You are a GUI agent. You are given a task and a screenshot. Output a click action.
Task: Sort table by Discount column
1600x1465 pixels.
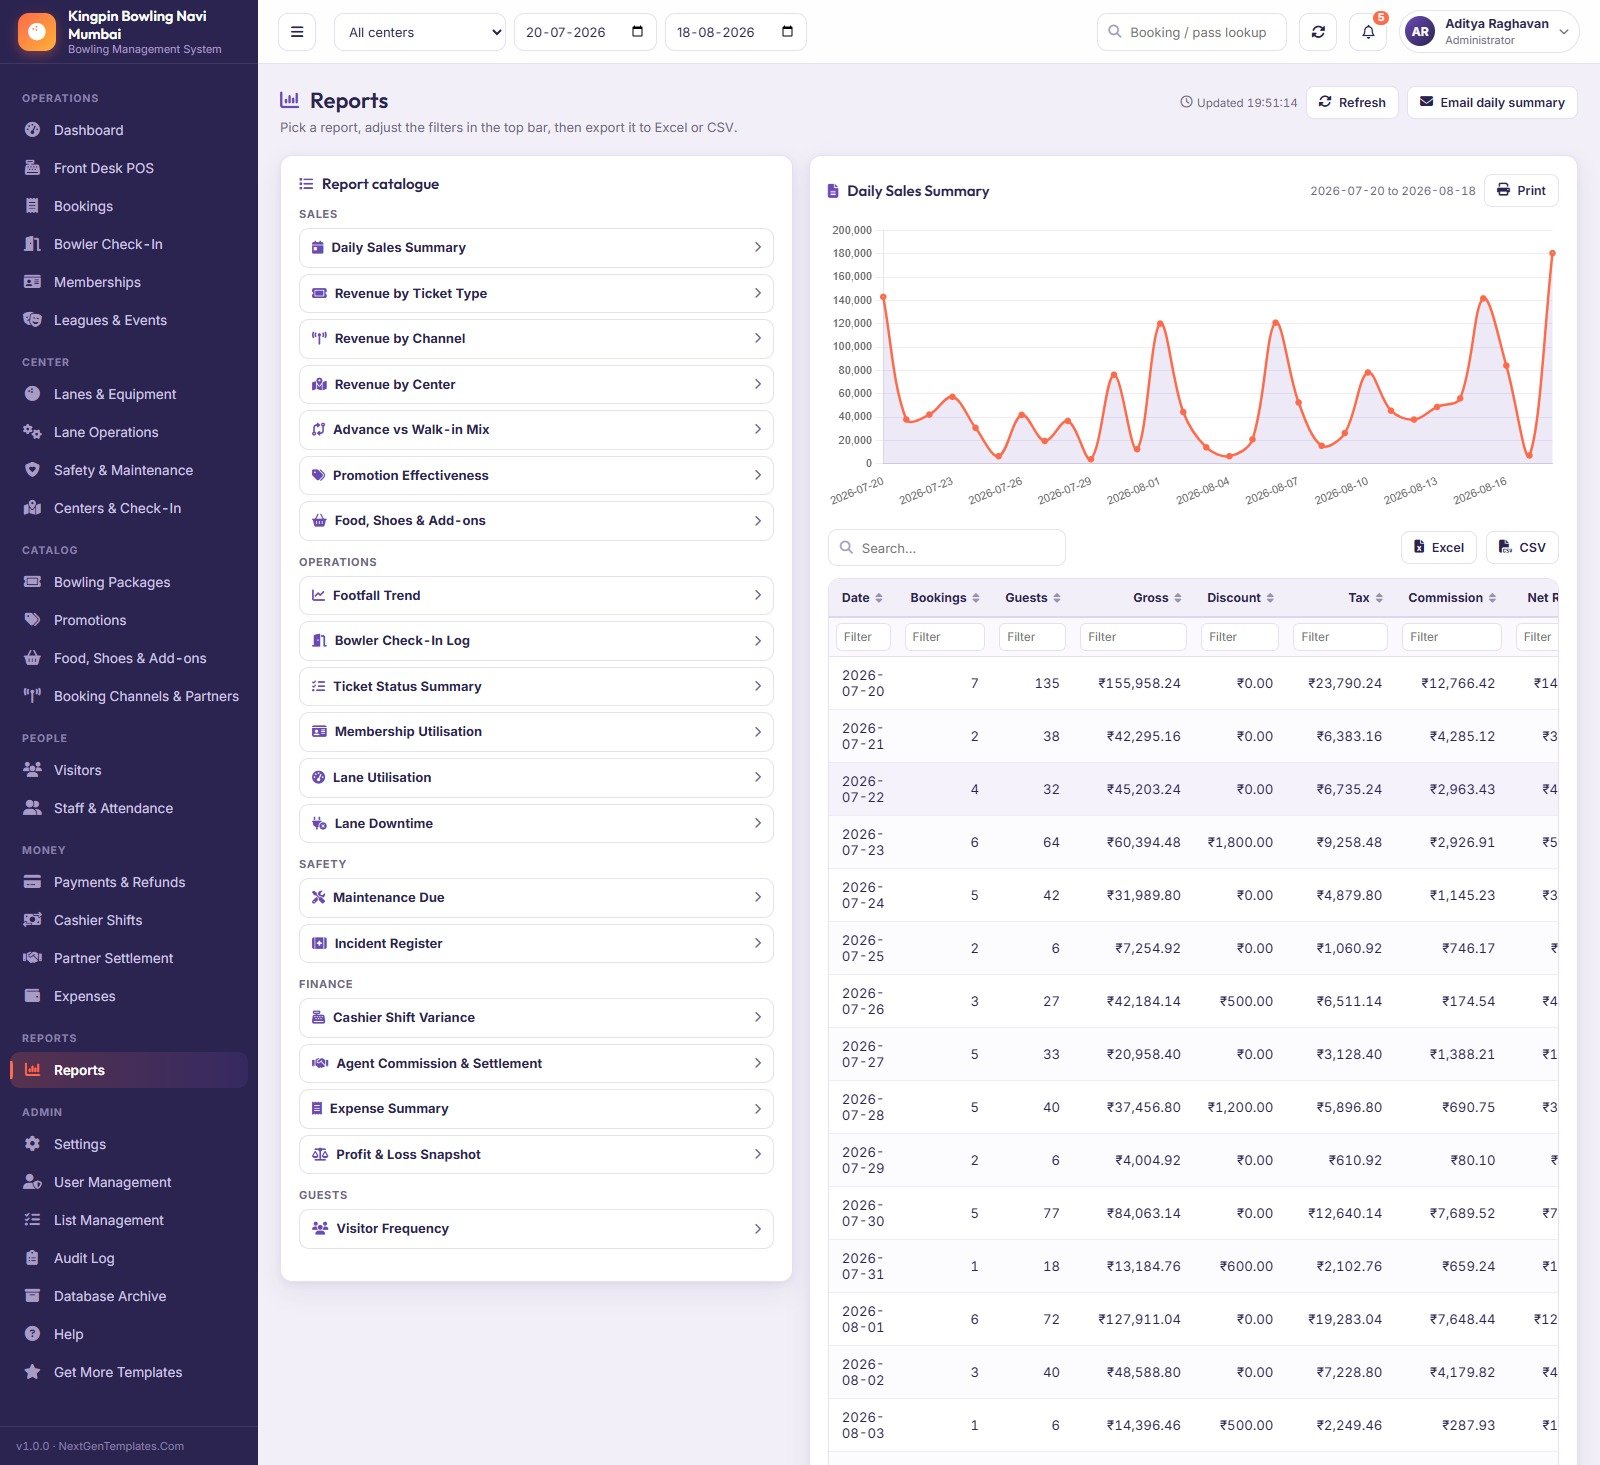(1240, 598)
